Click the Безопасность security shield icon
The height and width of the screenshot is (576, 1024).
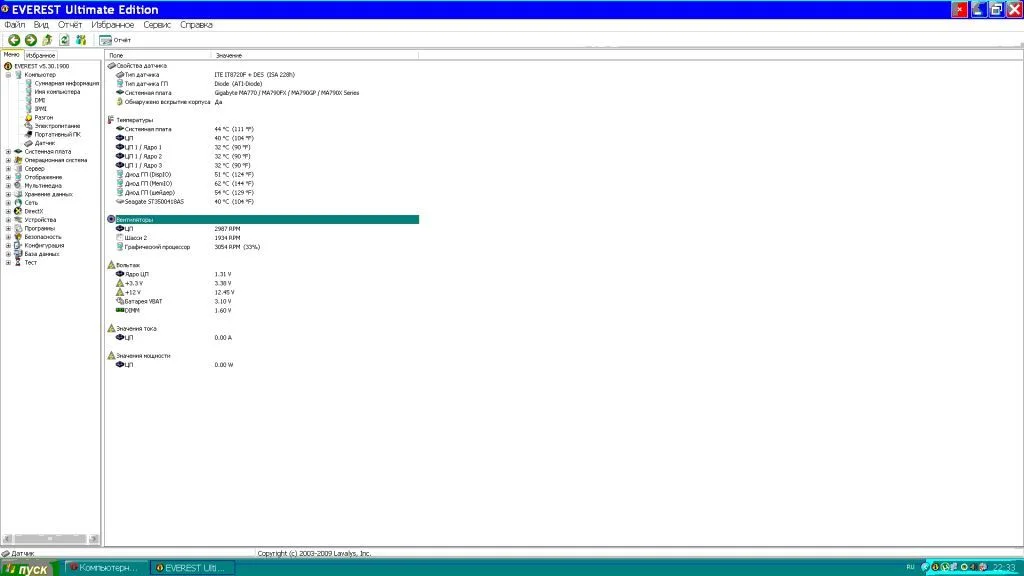point(18,237)
